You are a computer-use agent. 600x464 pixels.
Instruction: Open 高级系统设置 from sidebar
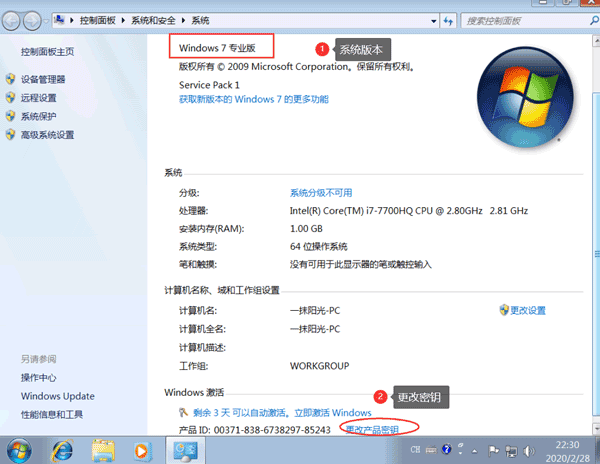(47, 135)
